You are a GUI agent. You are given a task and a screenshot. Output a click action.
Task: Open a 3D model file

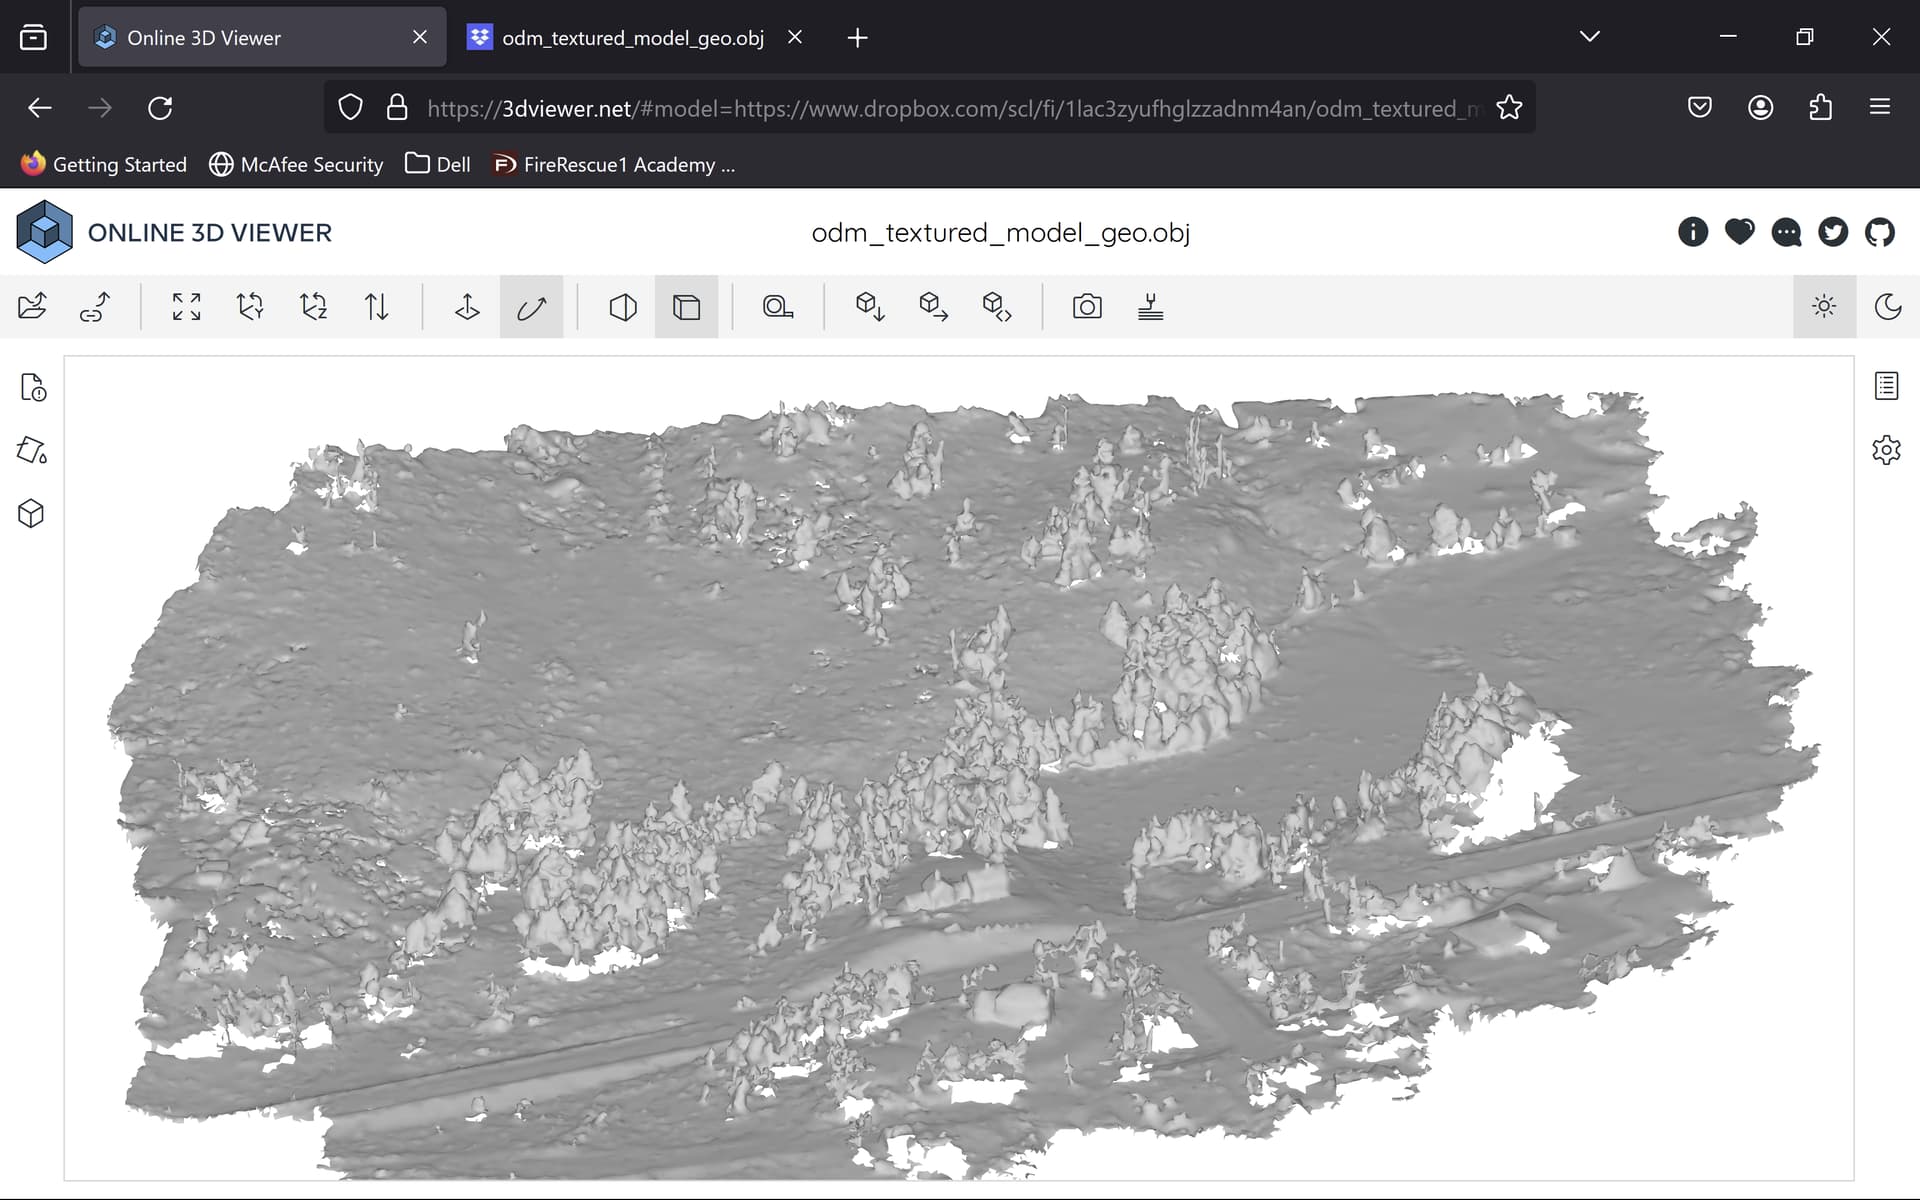pyautogui.click(x=33, y=307)
